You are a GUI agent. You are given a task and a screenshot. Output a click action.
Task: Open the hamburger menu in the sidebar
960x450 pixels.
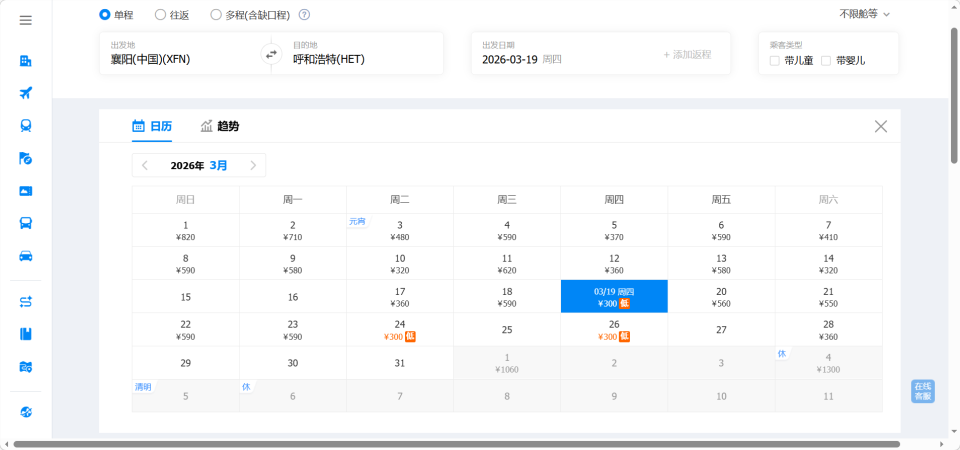26,20
